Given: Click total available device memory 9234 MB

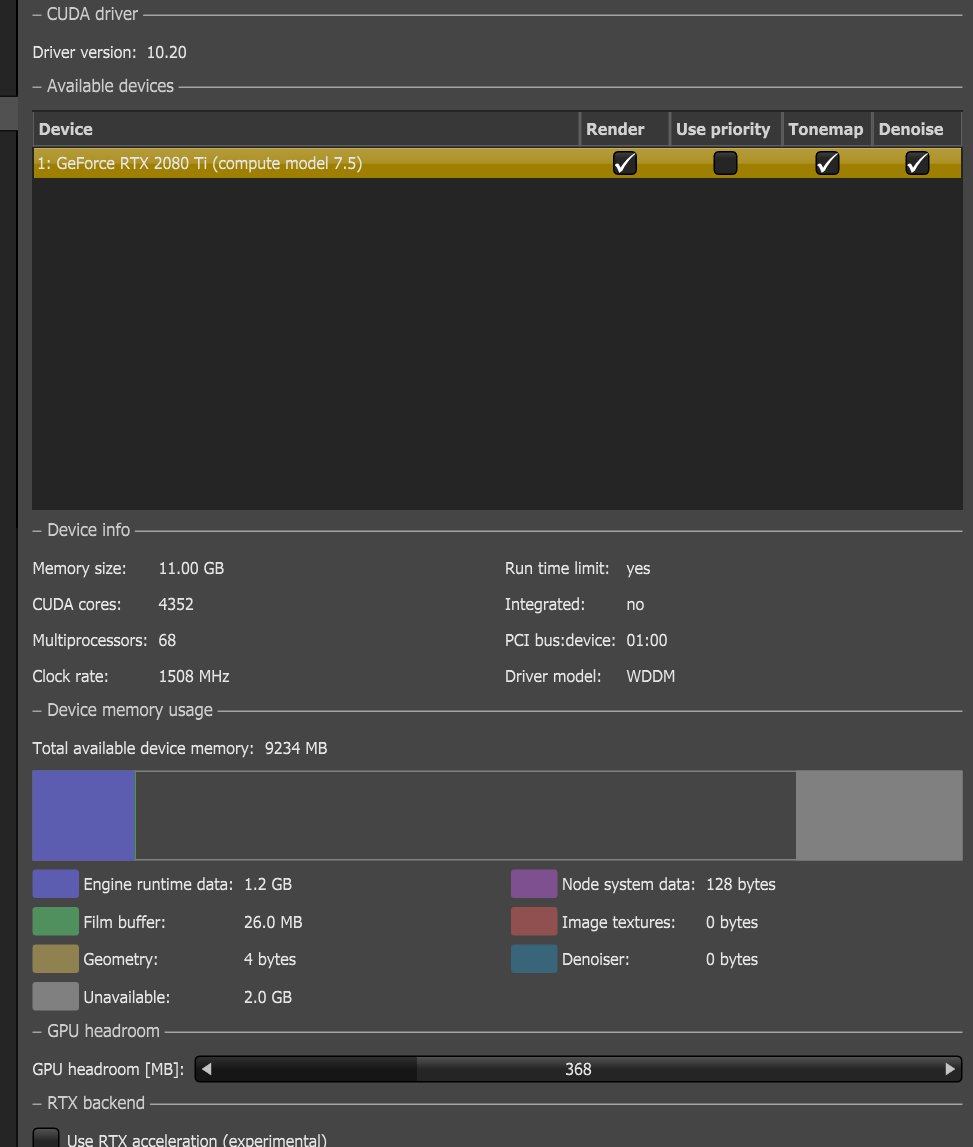Looking at the screenshot, I should tap(296, 748).
